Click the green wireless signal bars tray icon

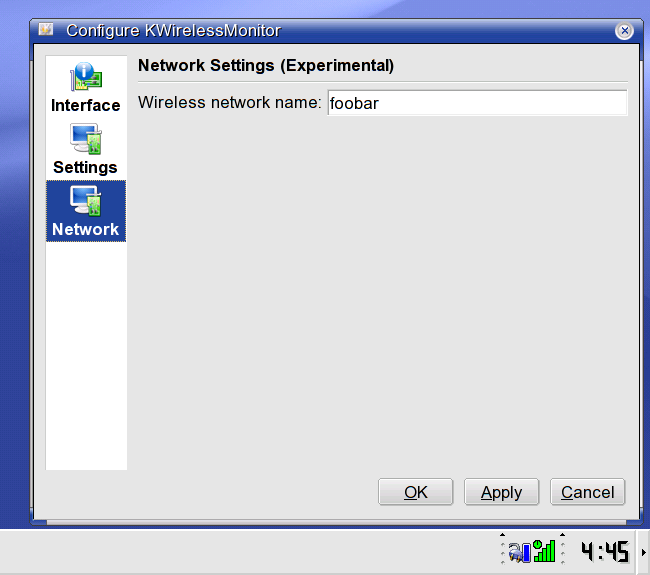(544, 551)
